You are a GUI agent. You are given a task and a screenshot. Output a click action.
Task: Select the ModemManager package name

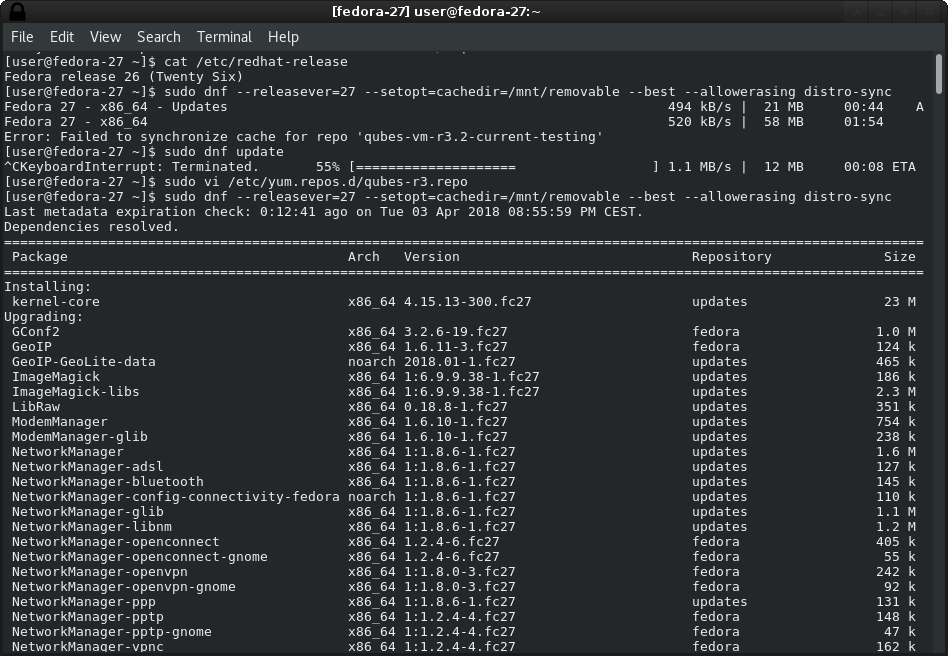pyautogui.click(x=60, y=422)
